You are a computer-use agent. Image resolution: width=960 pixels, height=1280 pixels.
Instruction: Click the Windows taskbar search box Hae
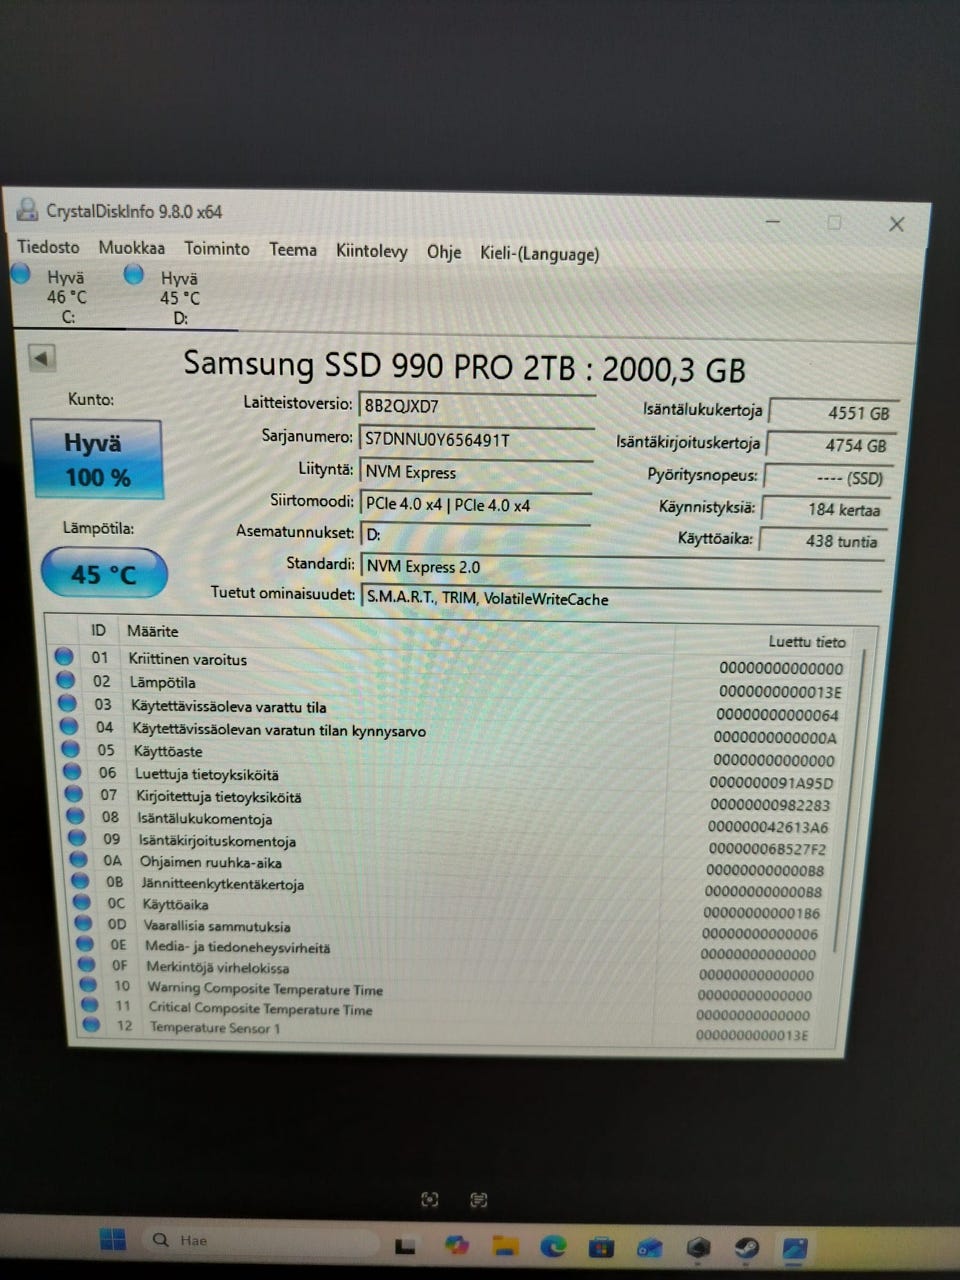coord(262,1241)
